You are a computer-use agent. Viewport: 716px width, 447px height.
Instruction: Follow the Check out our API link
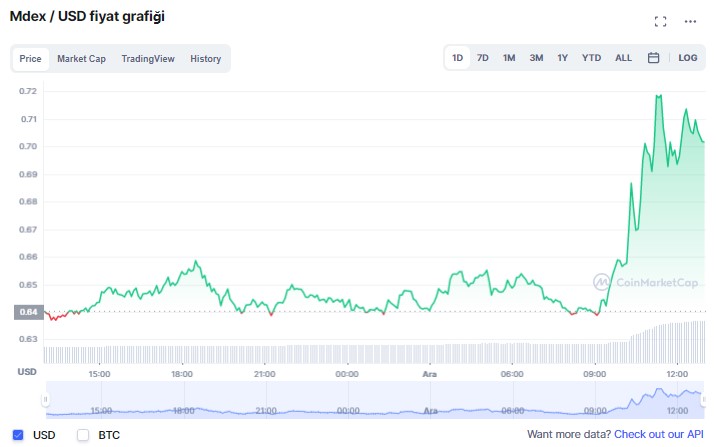pyautogui.click(x=658, y=434)
